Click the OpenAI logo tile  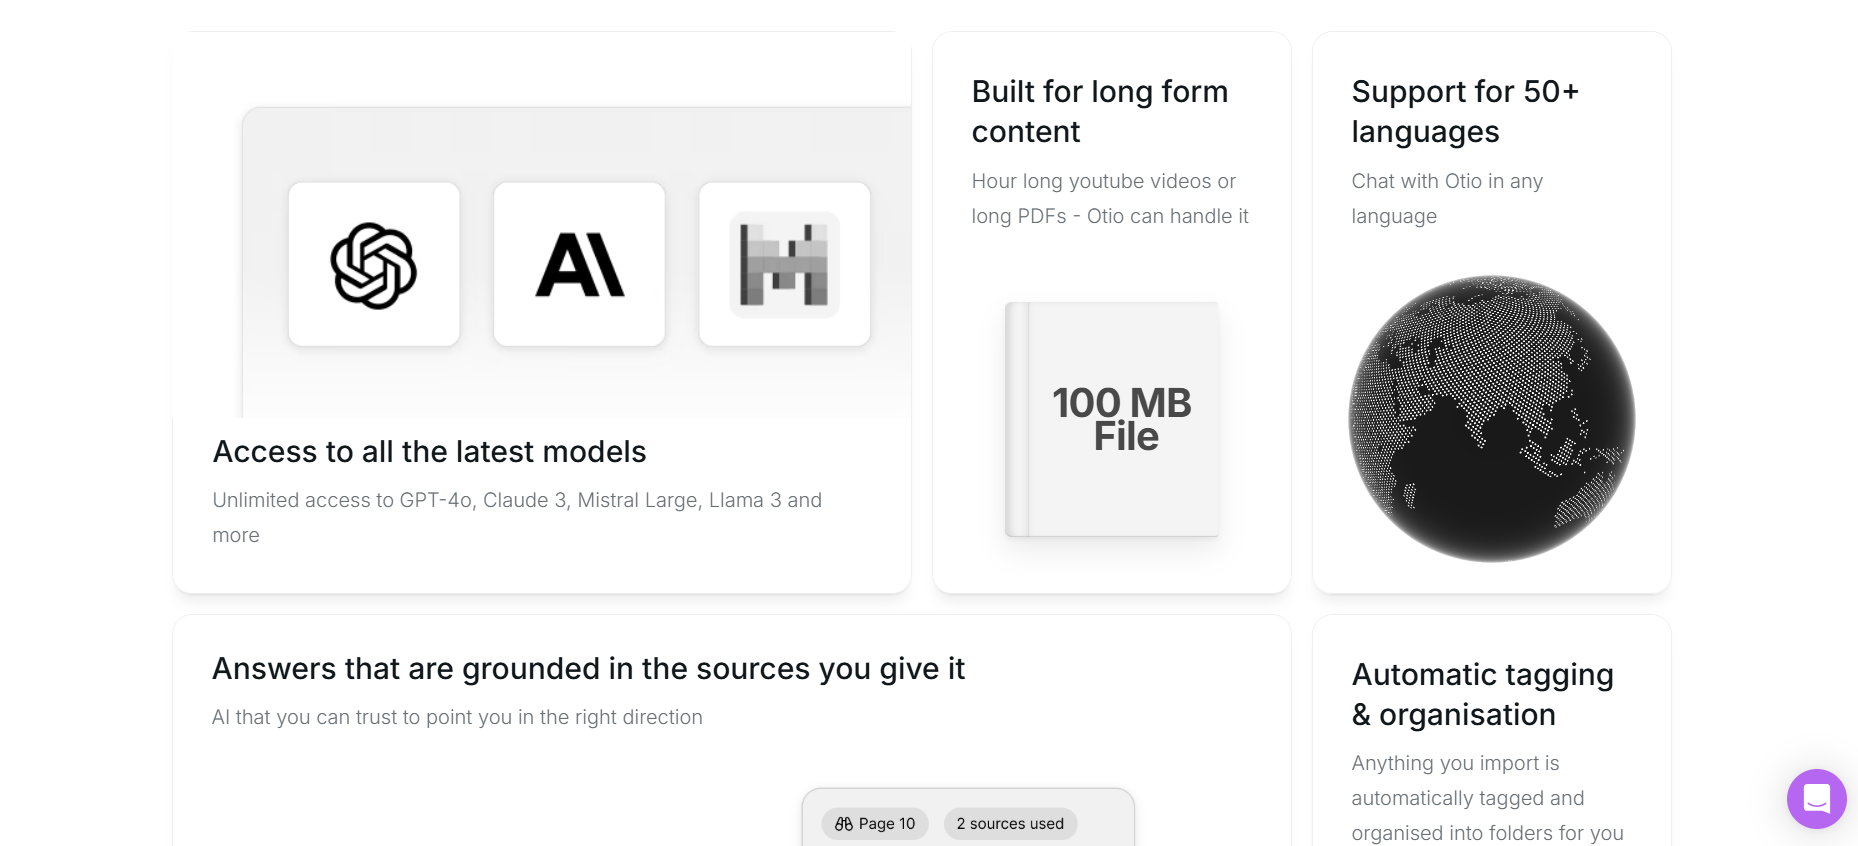click(374, 264)
